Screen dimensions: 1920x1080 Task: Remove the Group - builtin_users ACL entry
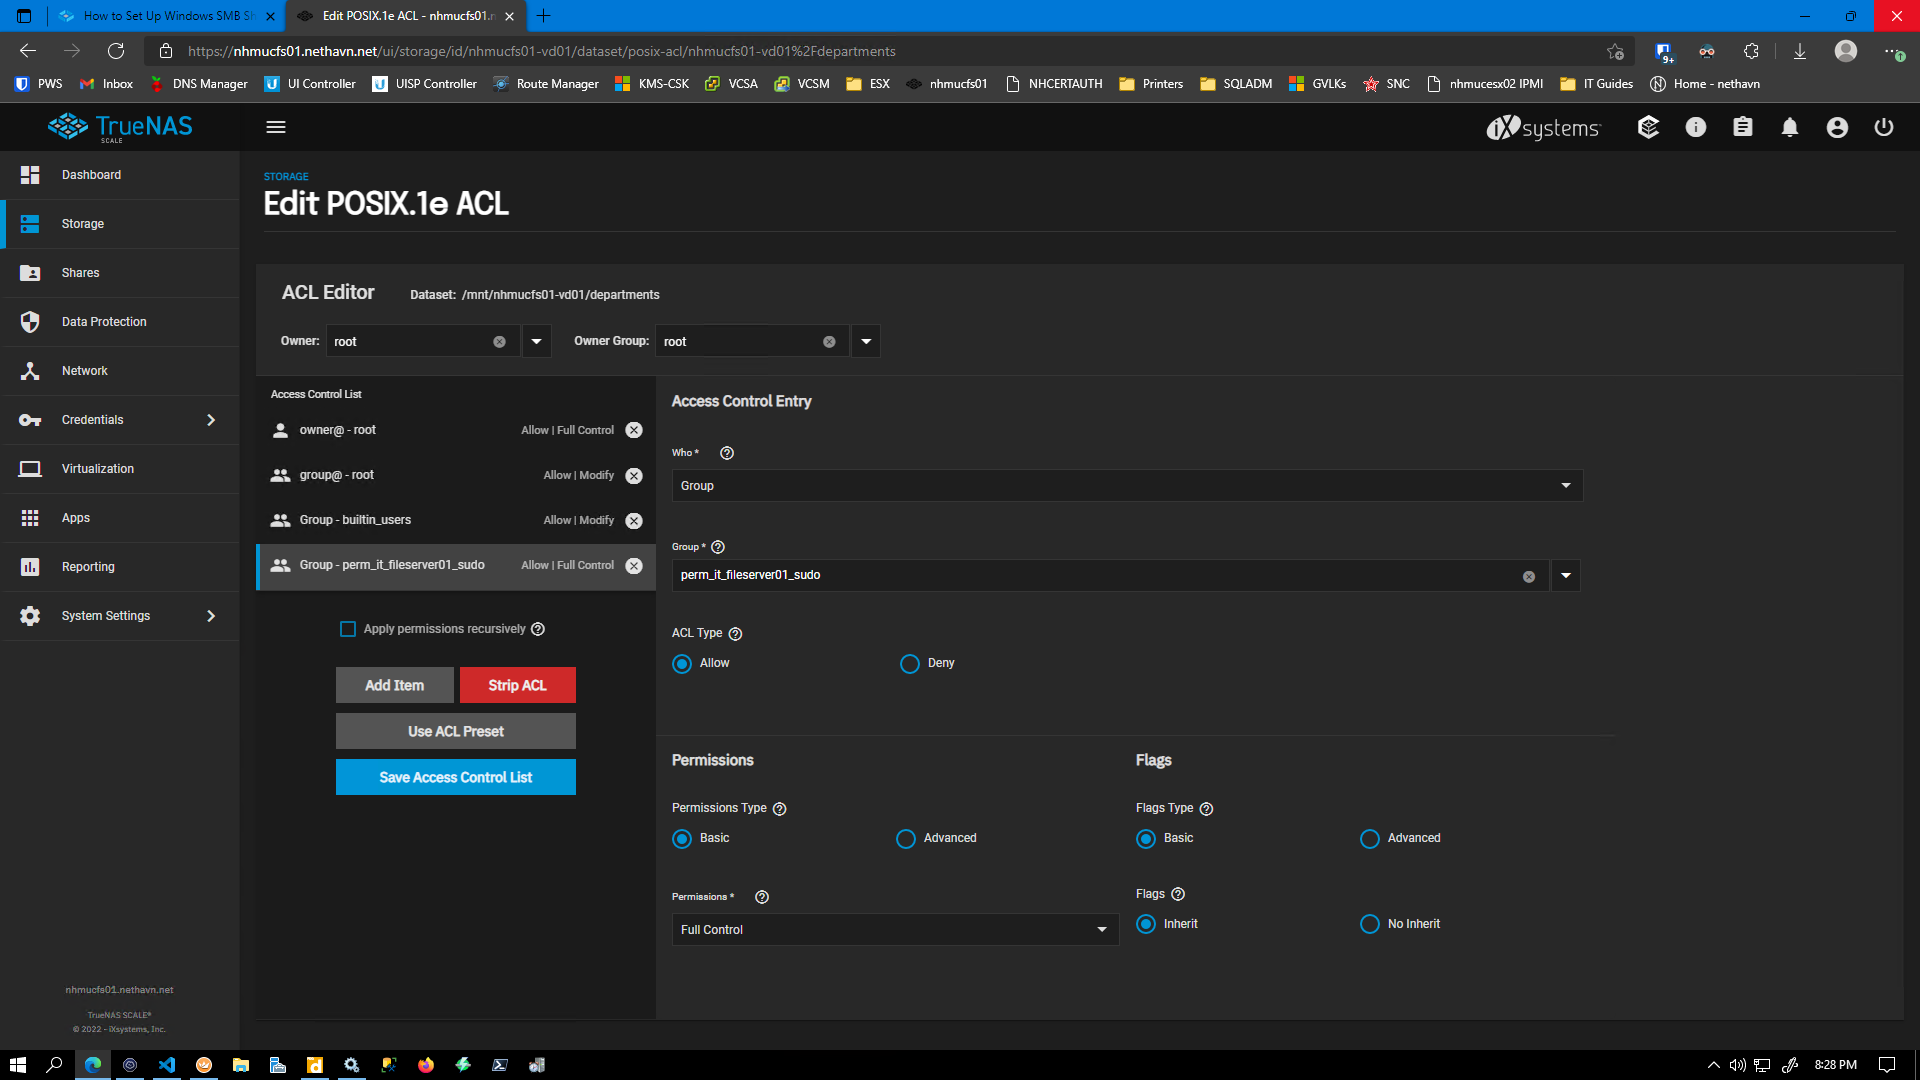pos(634,521)
